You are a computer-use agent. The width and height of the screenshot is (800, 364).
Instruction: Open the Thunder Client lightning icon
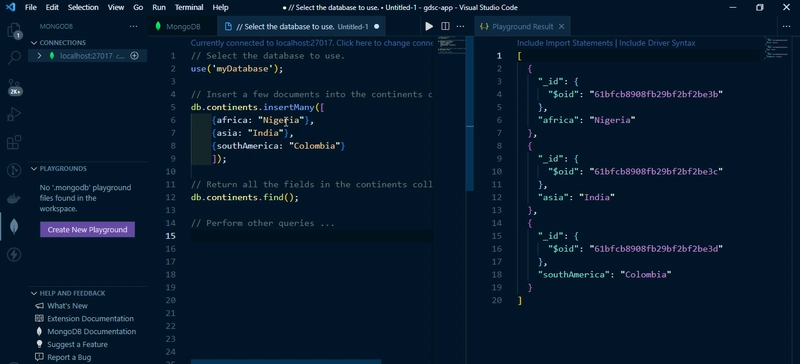point(14,254)
